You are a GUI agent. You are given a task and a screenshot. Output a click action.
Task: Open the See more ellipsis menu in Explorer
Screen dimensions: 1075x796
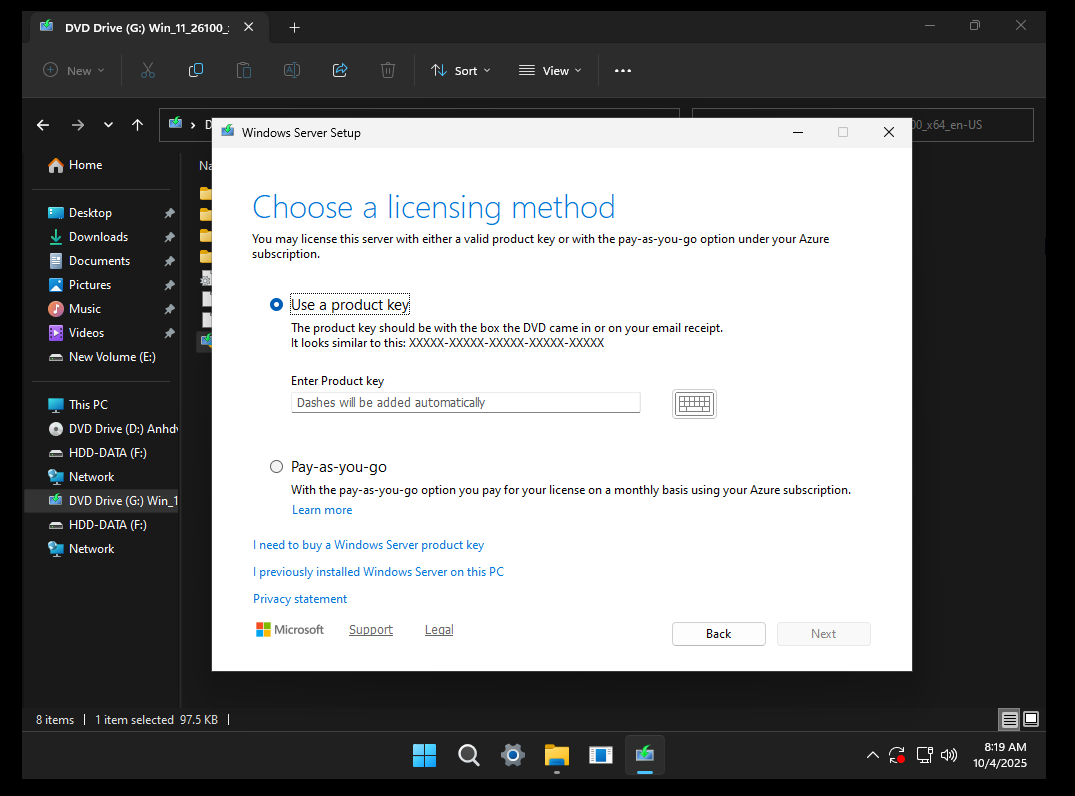pyautogui.click(x=623, y=71)
